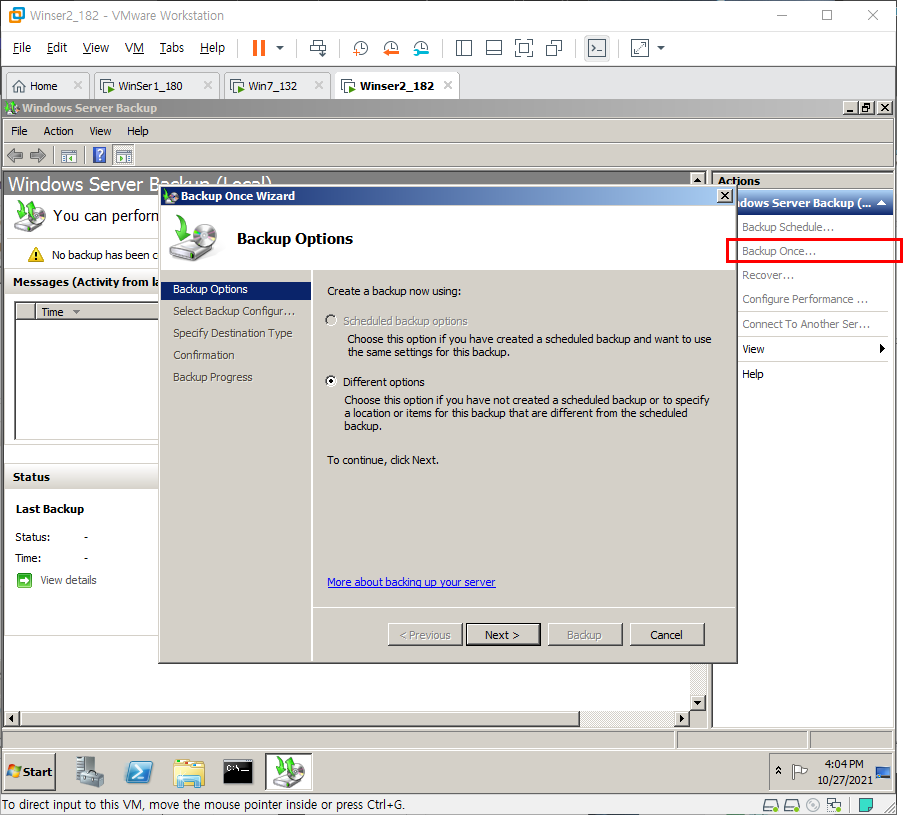Select Backup Options step in wizard sidebar
This screenshot has height=815, width=903.
tap(236, 290)
